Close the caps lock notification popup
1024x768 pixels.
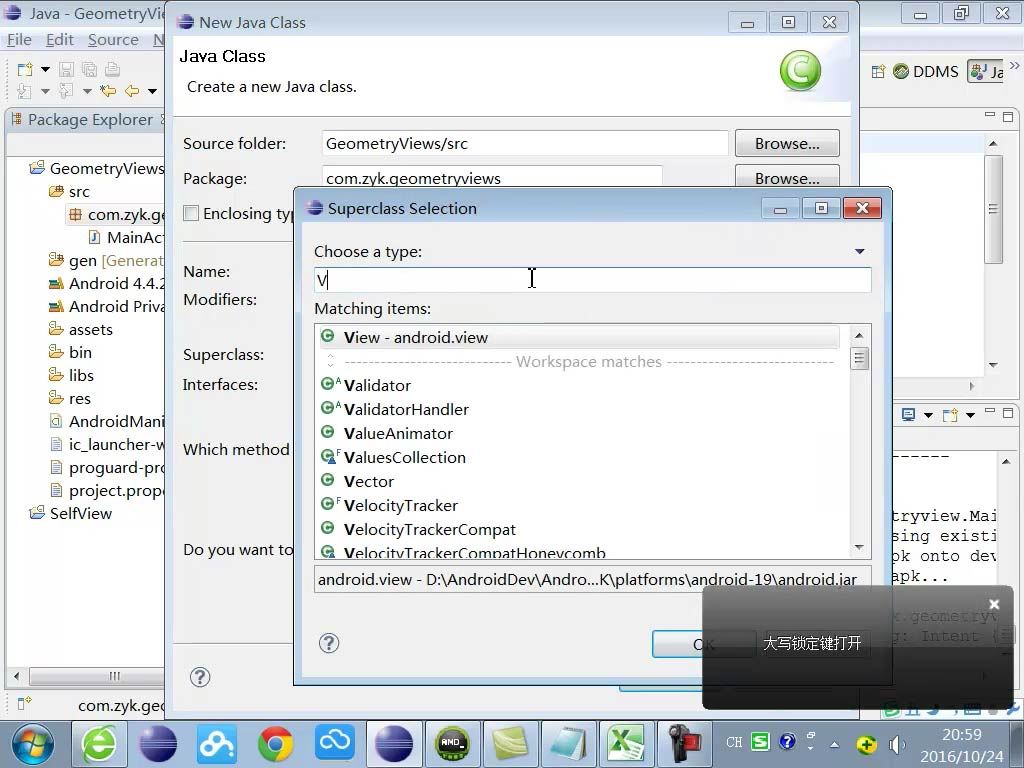coord(994,605)
